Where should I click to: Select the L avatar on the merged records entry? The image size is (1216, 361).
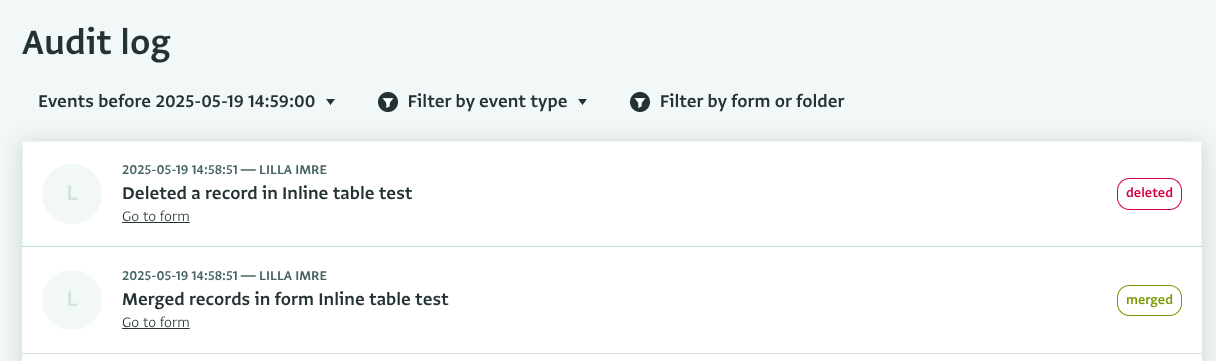click(x=72, y=299)
